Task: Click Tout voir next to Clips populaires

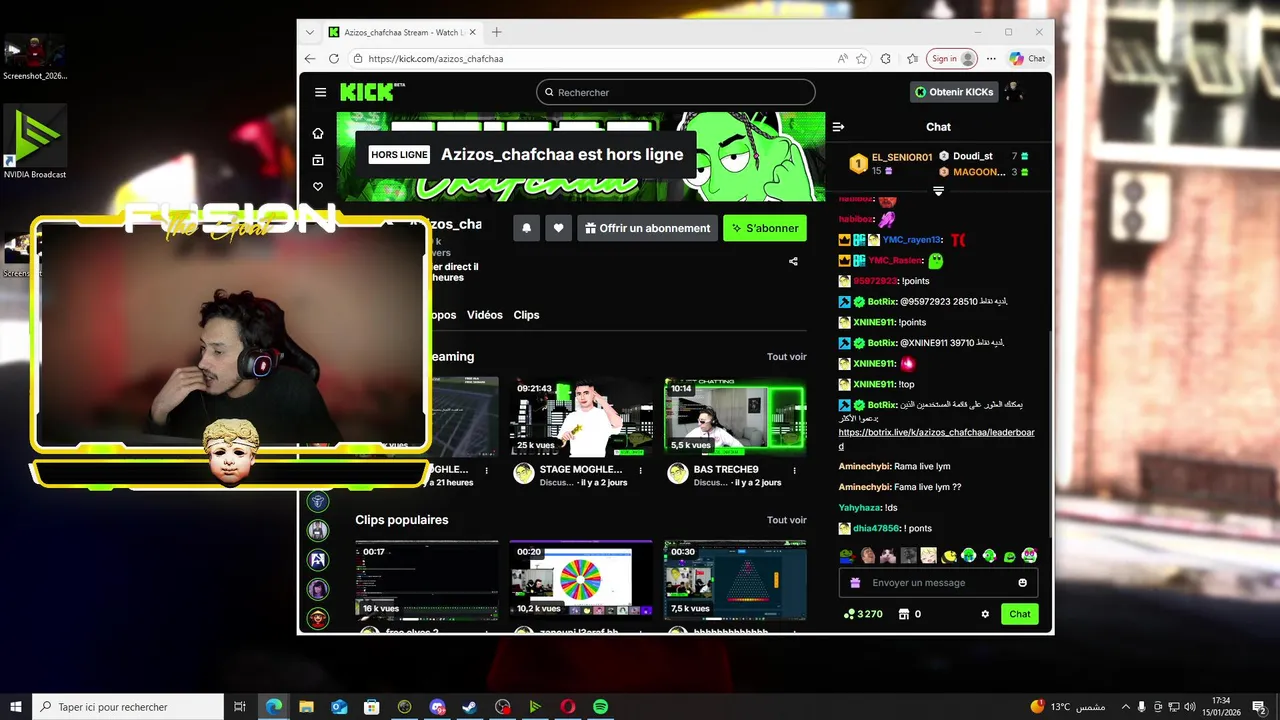Action: [x=786, y=520]
